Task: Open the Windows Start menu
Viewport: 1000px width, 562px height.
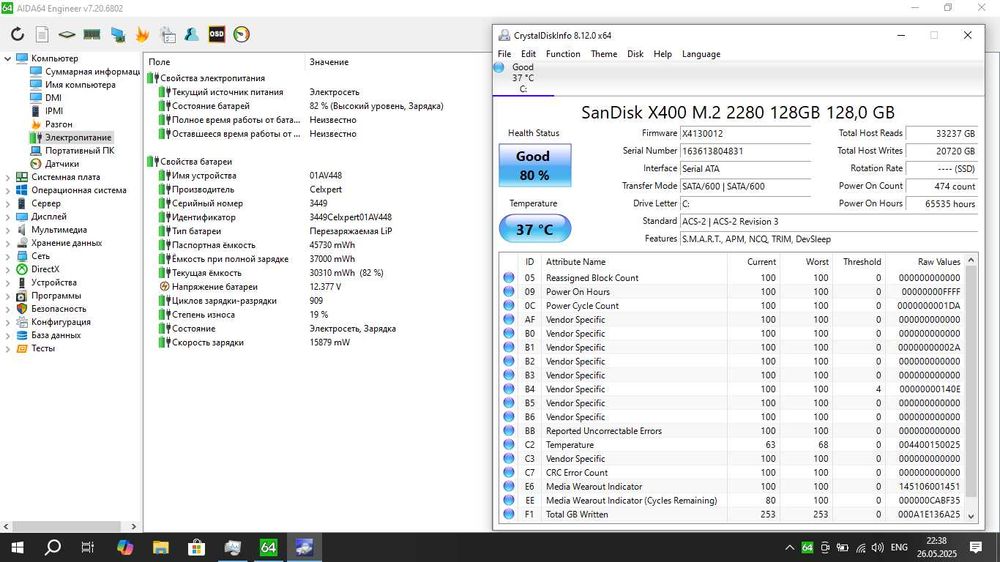Action: pyautogui.click(x=17, y=547)
